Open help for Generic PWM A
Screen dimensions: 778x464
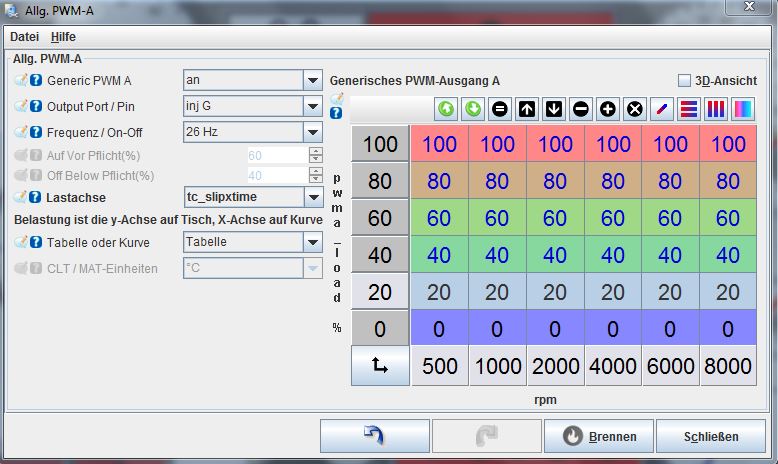[36, 80]
